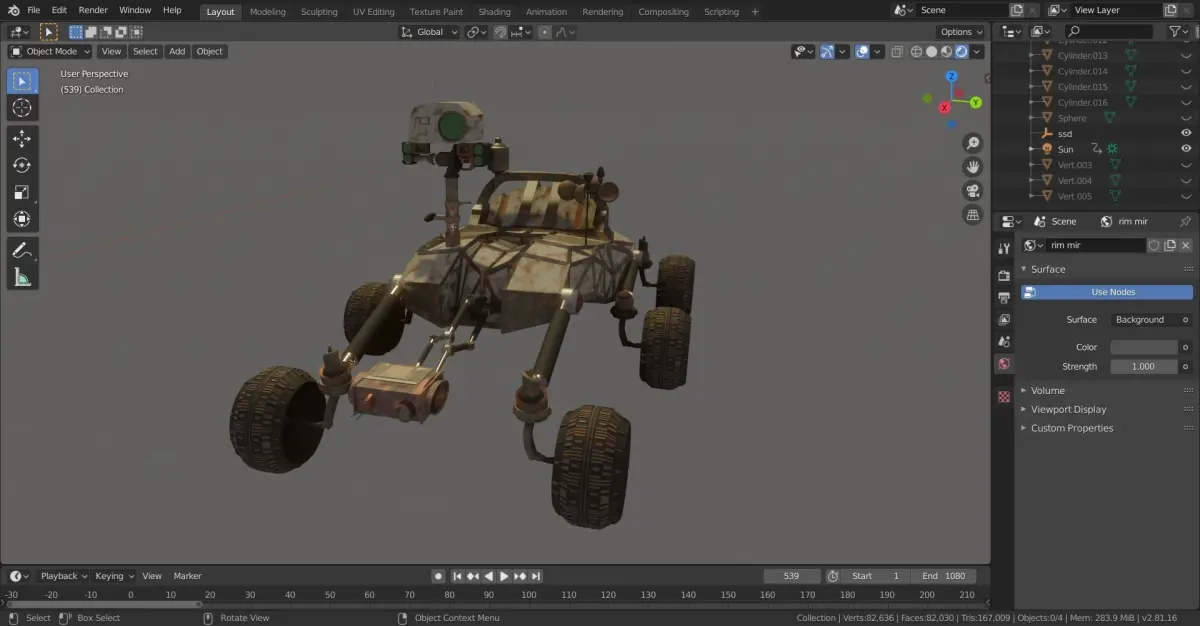Viewport: 1200px width, 626px height.
Task: Unlink the rim mir world datablock
Action: (x=1186, y=245)
